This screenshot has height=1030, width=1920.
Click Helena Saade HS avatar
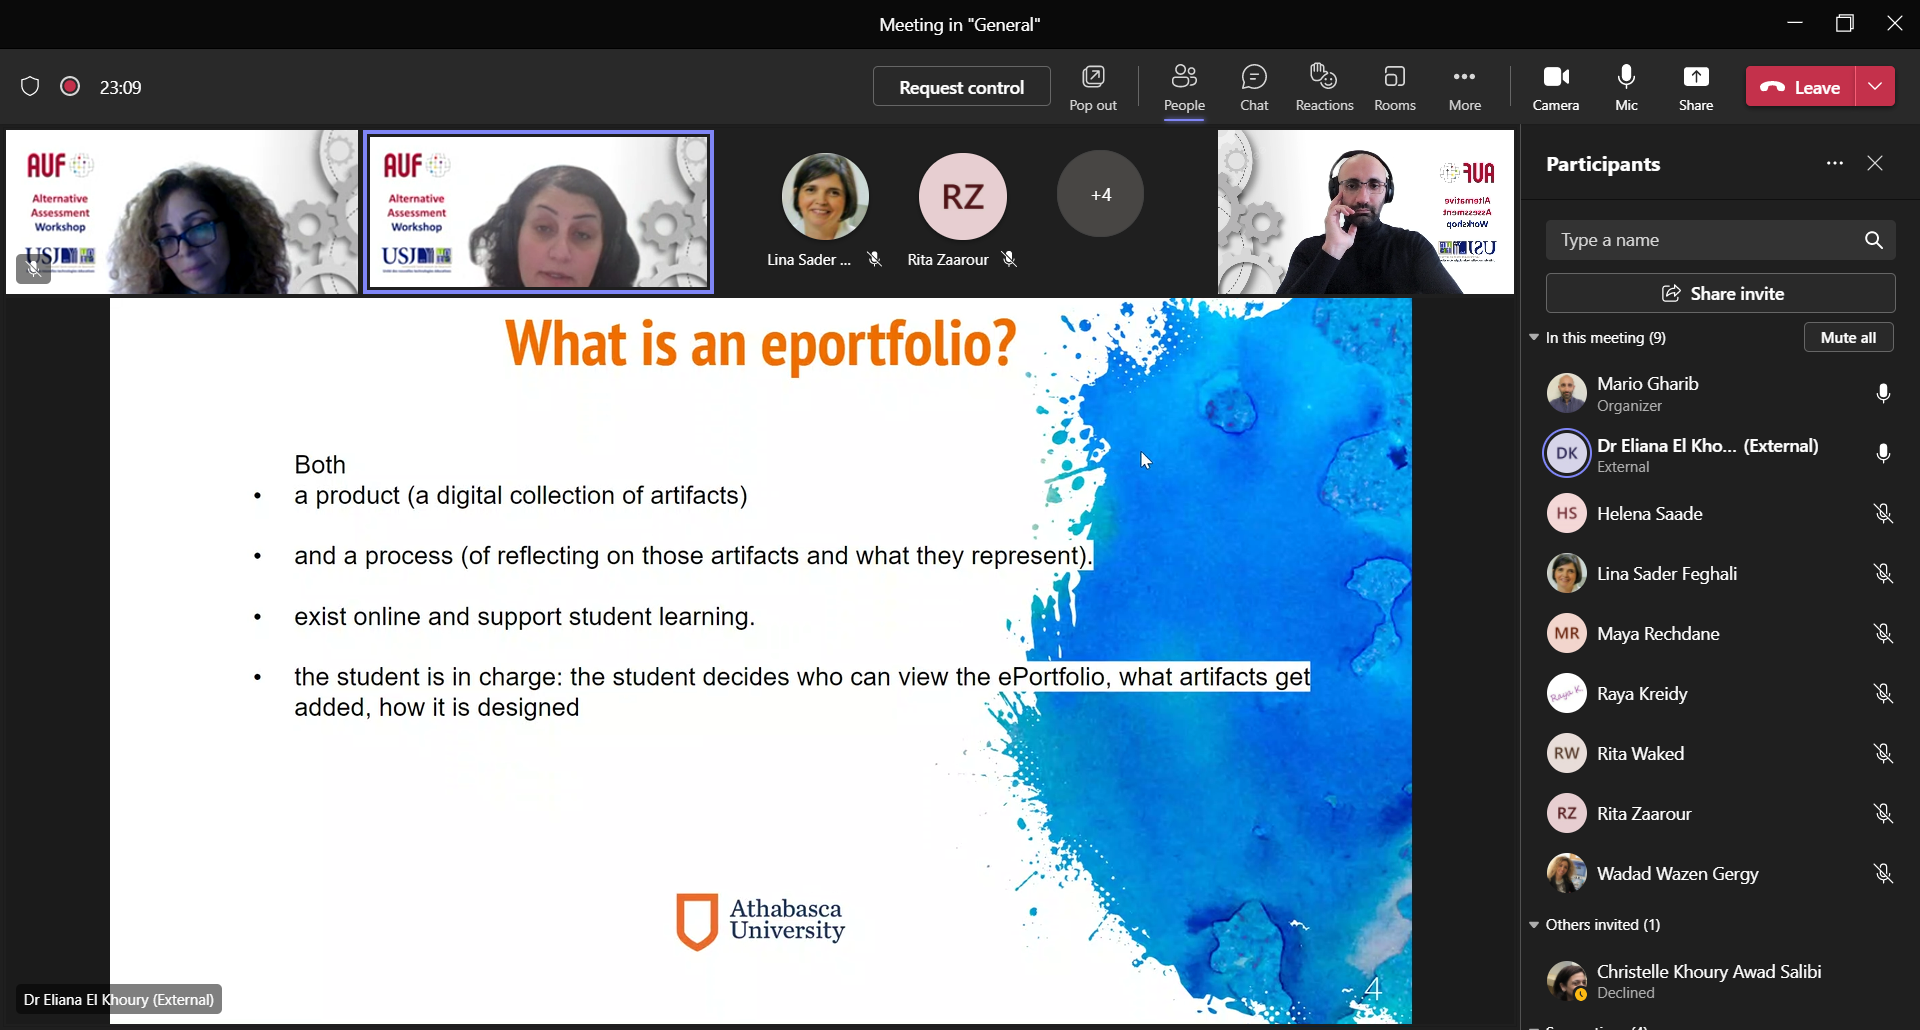tap(1566, 514)
